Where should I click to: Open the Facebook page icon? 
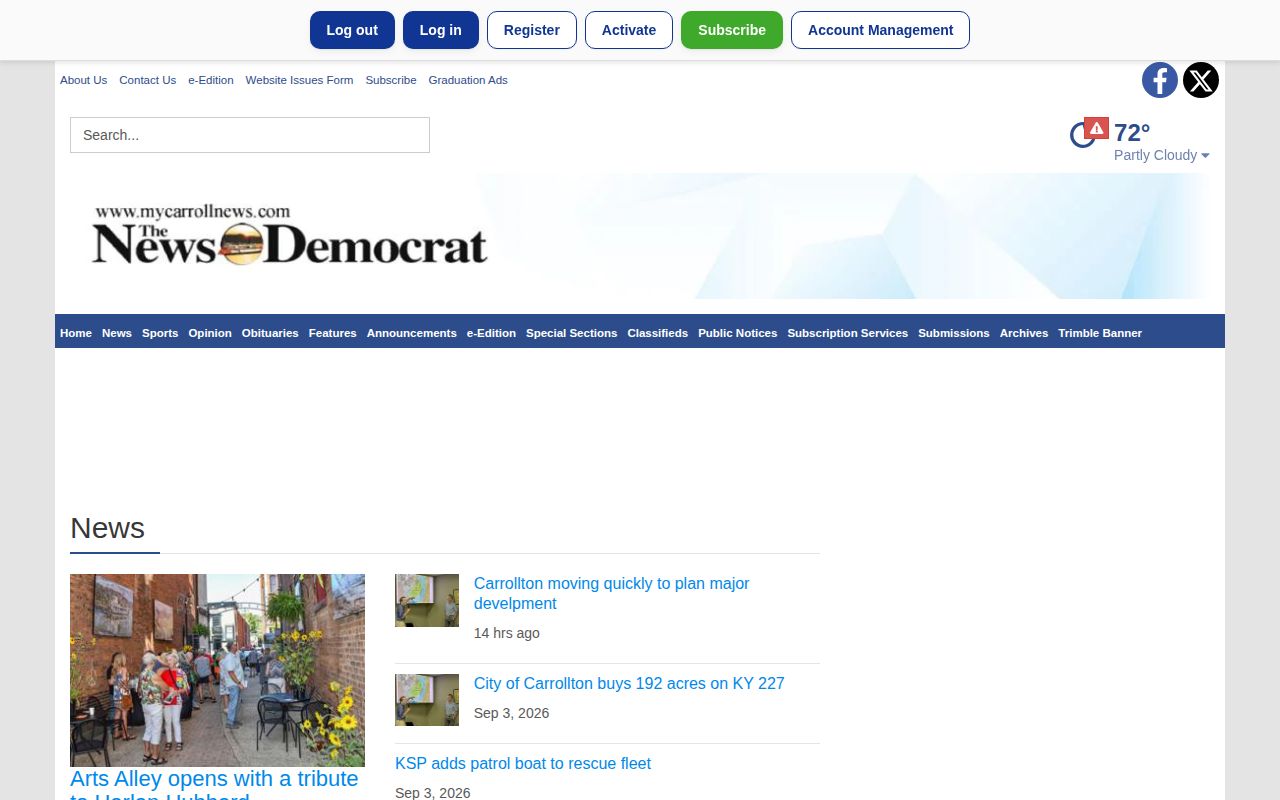tap(1160, 80)
